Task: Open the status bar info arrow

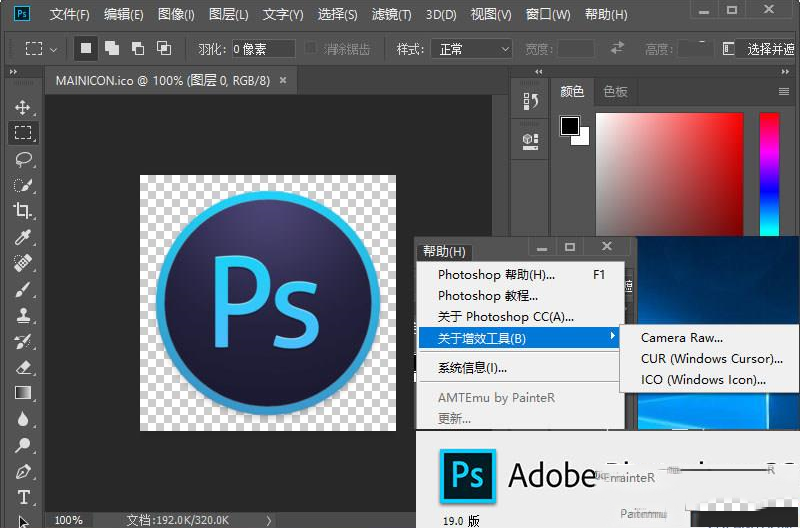Action: 269,520
